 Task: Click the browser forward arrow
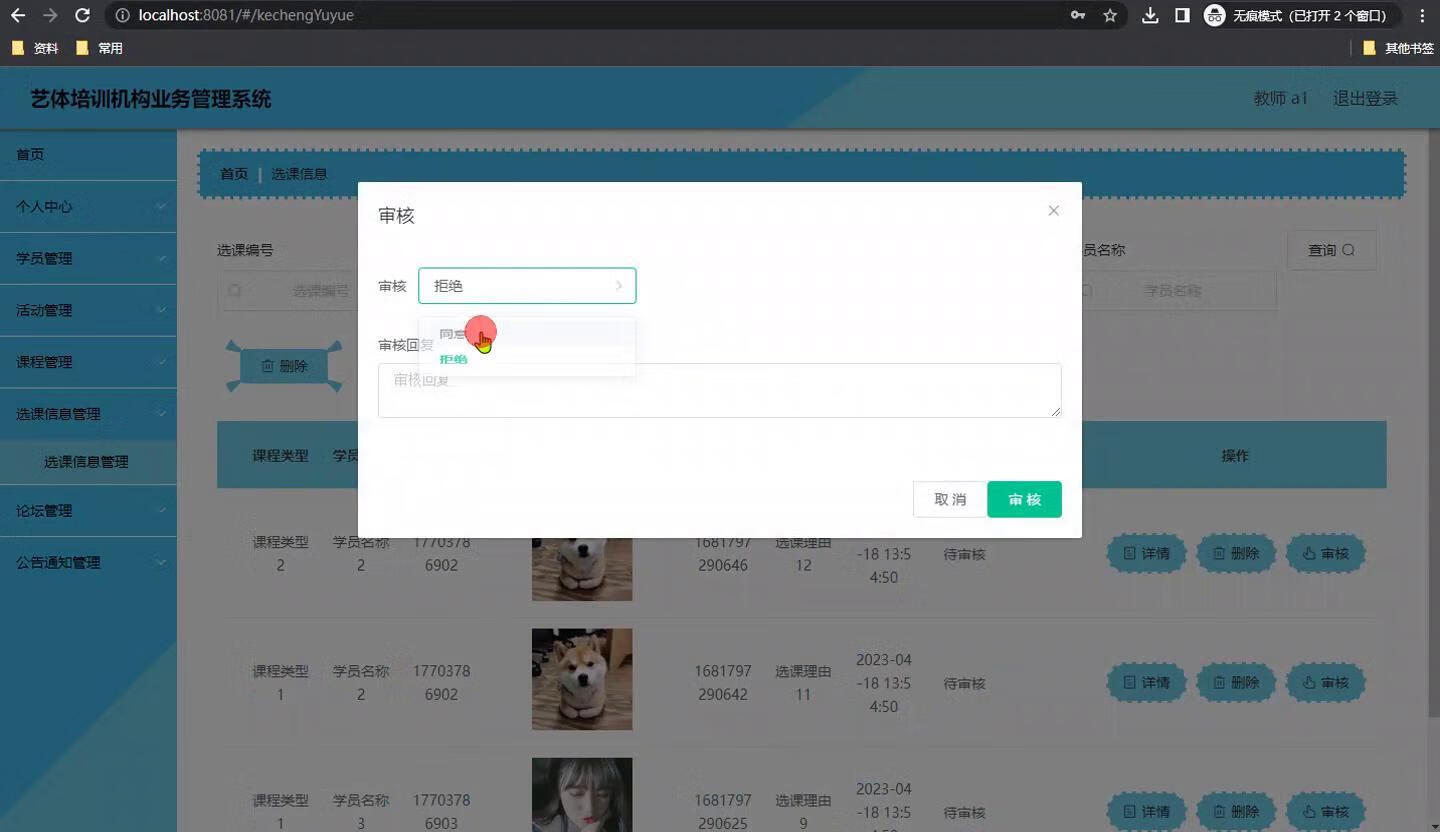(50, 15)
